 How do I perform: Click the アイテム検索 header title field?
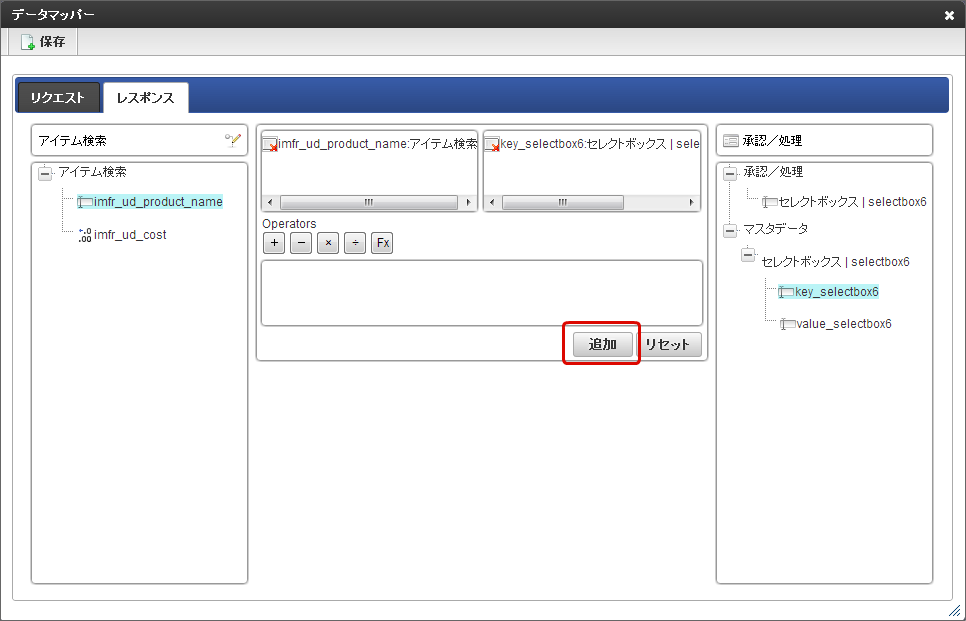tap(139, 140)
